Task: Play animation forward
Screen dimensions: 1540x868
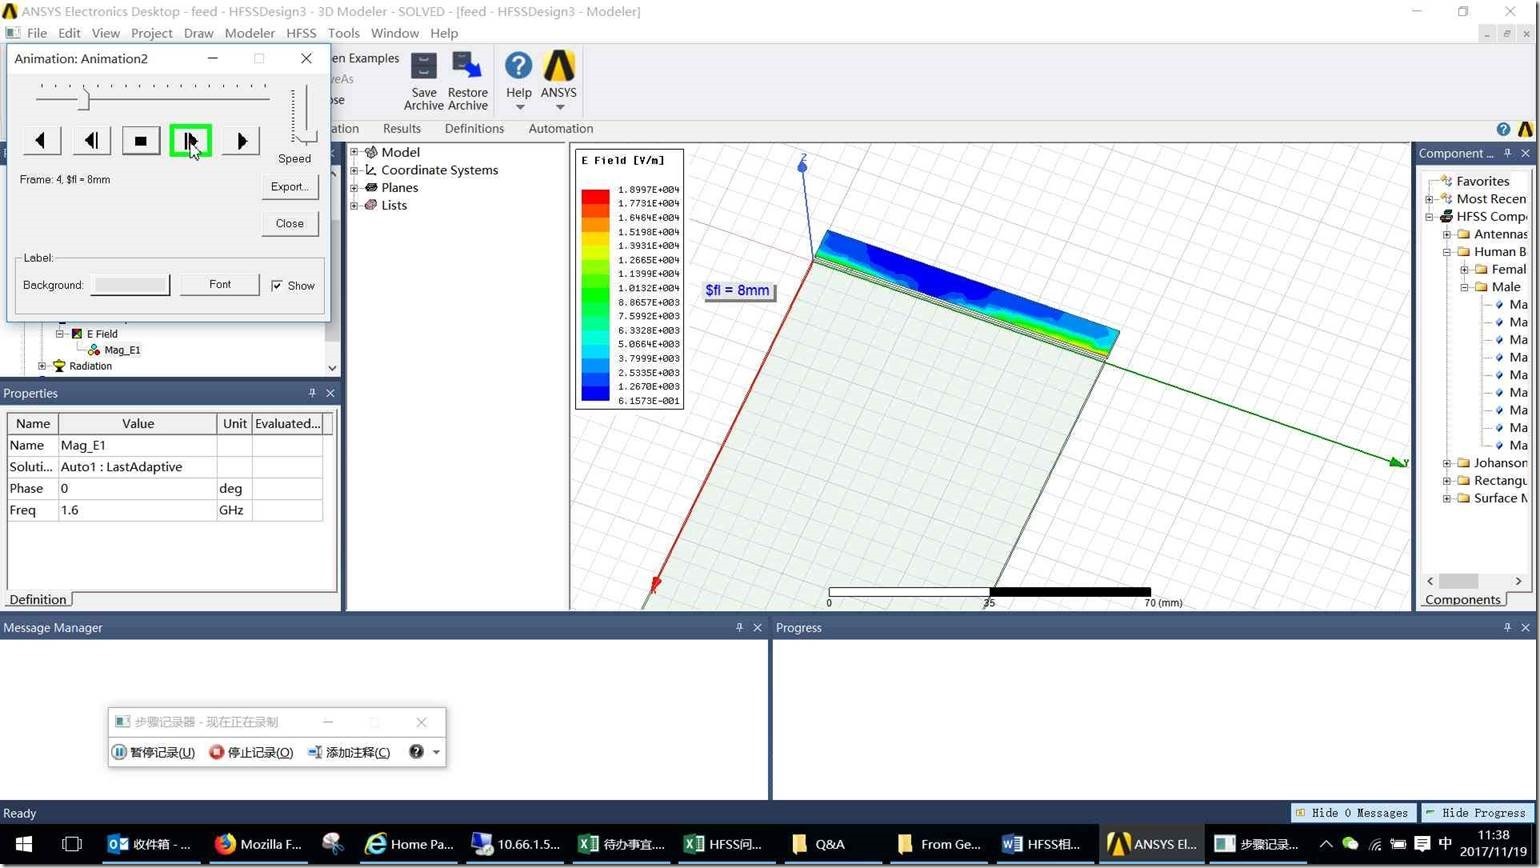Action: pyautogui.click(x=241, y=141)
